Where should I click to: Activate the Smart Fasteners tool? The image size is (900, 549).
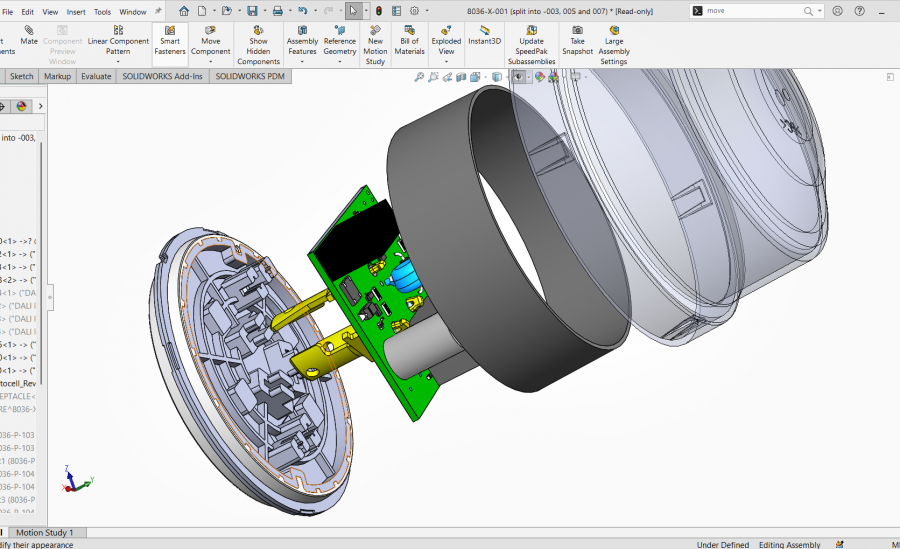click(x=170, y=40)
